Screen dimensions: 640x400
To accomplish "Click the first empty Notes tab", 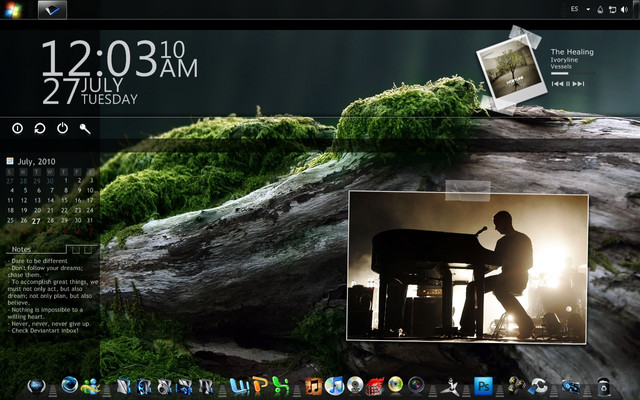I will coord(76,249).
